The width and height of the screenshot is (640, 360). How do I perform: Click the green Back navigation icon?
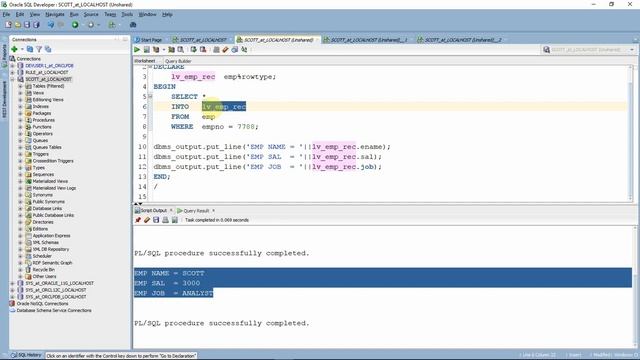click(75, 25)
